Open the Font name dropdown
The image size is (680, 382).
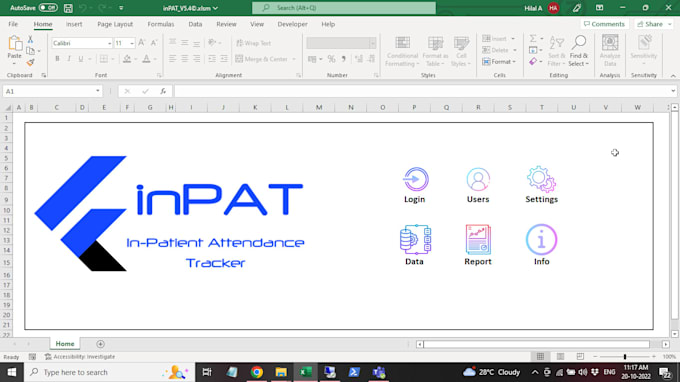point(109,43)
